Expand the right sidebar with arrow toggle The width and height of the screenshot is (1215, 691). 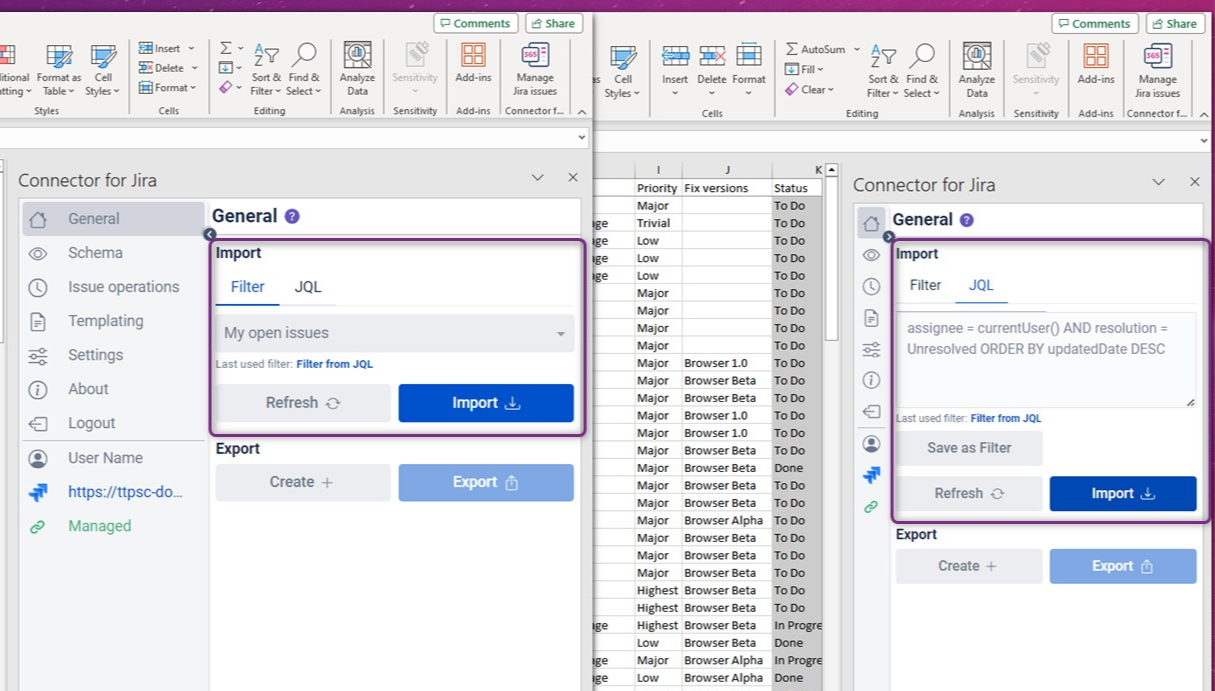889,237
